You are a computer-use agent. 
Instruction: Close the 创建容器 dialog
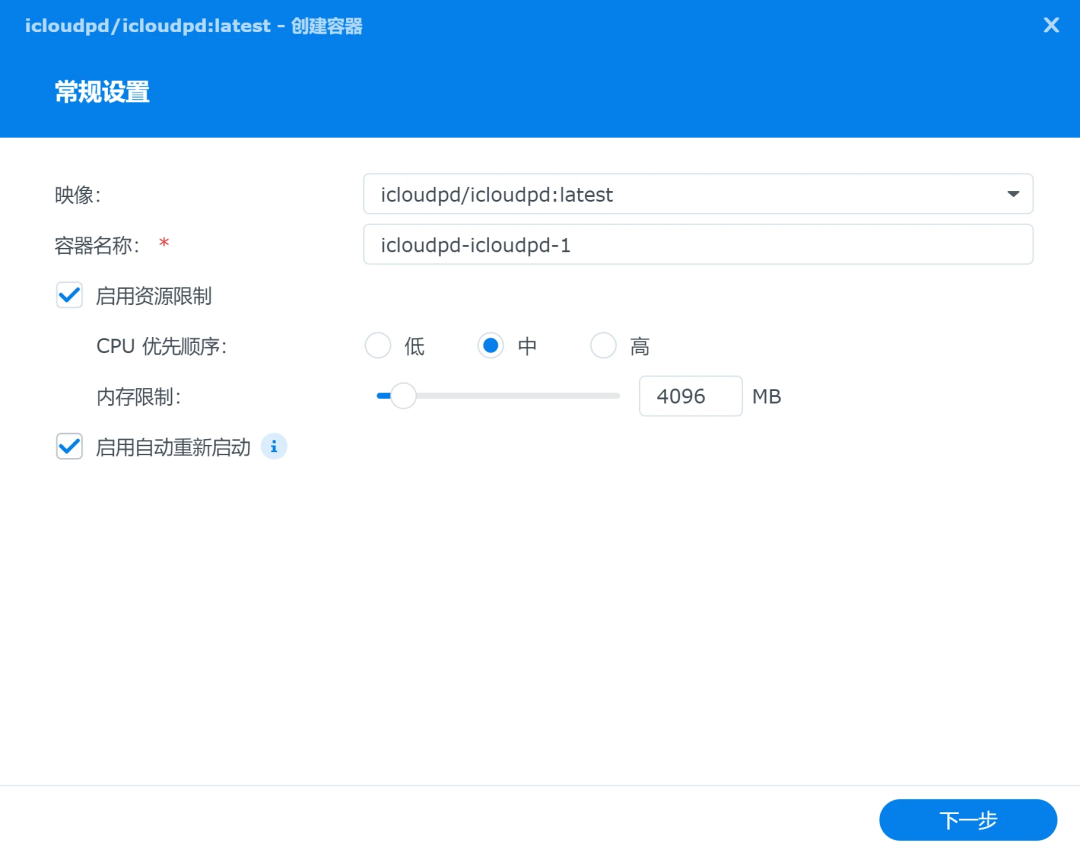tap(1050, 25)
